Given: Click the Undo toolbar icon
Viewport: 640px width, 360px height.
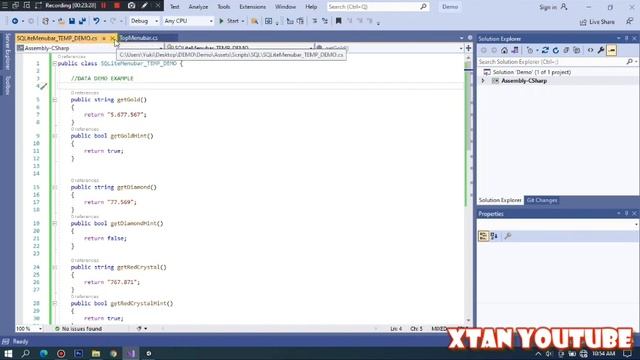Looking at the screenshot, I should click(x=96, y=21).
